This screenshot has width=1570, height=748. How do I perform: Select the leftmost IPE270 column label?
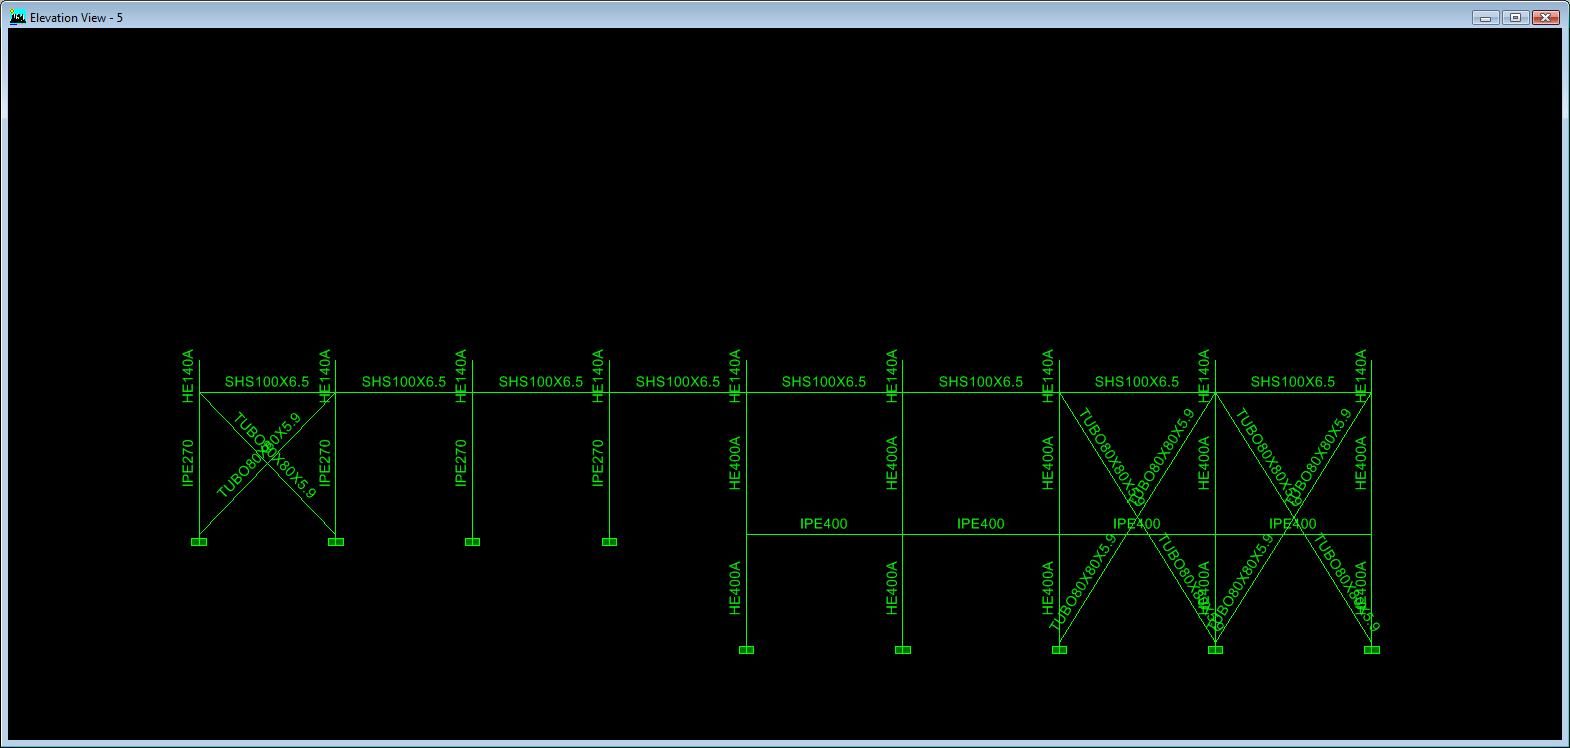[x=188, y=463]
